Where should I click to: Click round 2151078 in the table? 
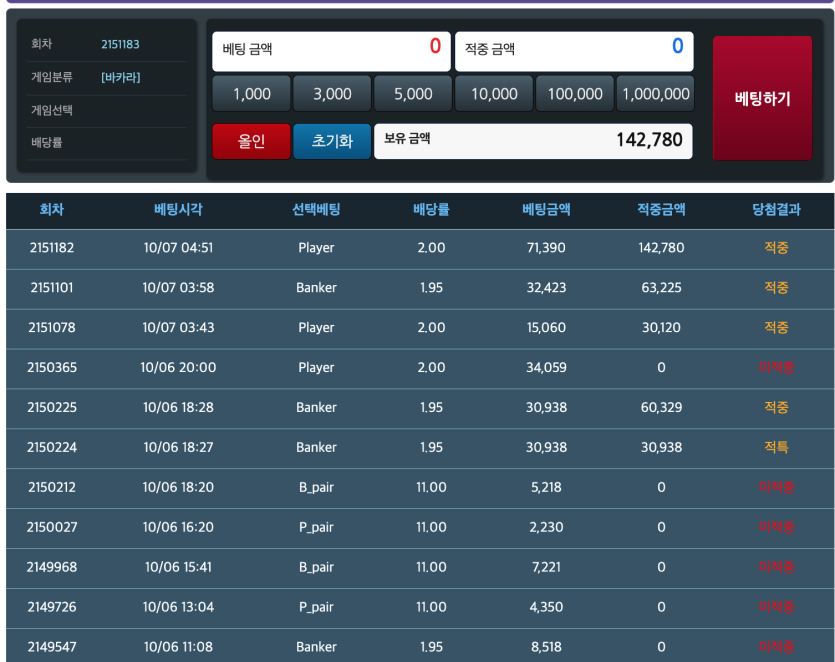pyautogui.click(x=52, y=328)
